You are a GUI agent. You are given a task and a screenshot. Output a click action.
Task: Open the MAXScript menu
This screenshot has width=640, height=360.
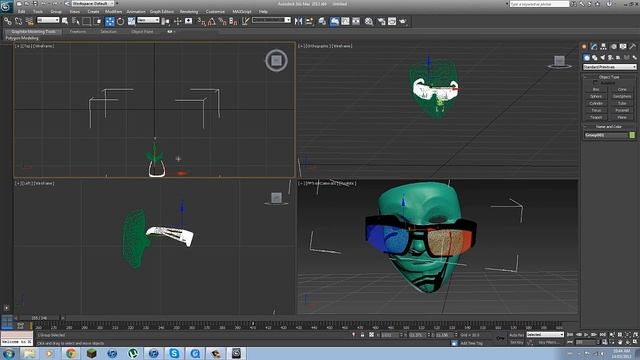pyautogui.click(x=242, y=11)
